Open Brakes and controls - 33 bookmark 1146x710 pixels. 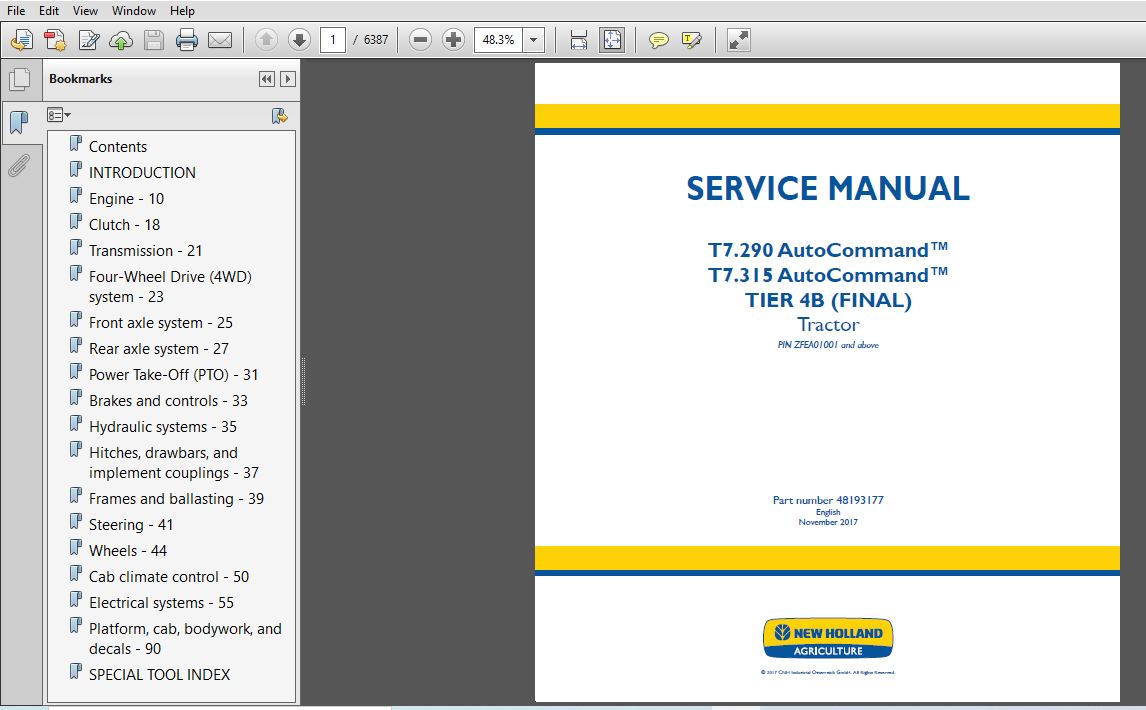[x=168, y=401]
